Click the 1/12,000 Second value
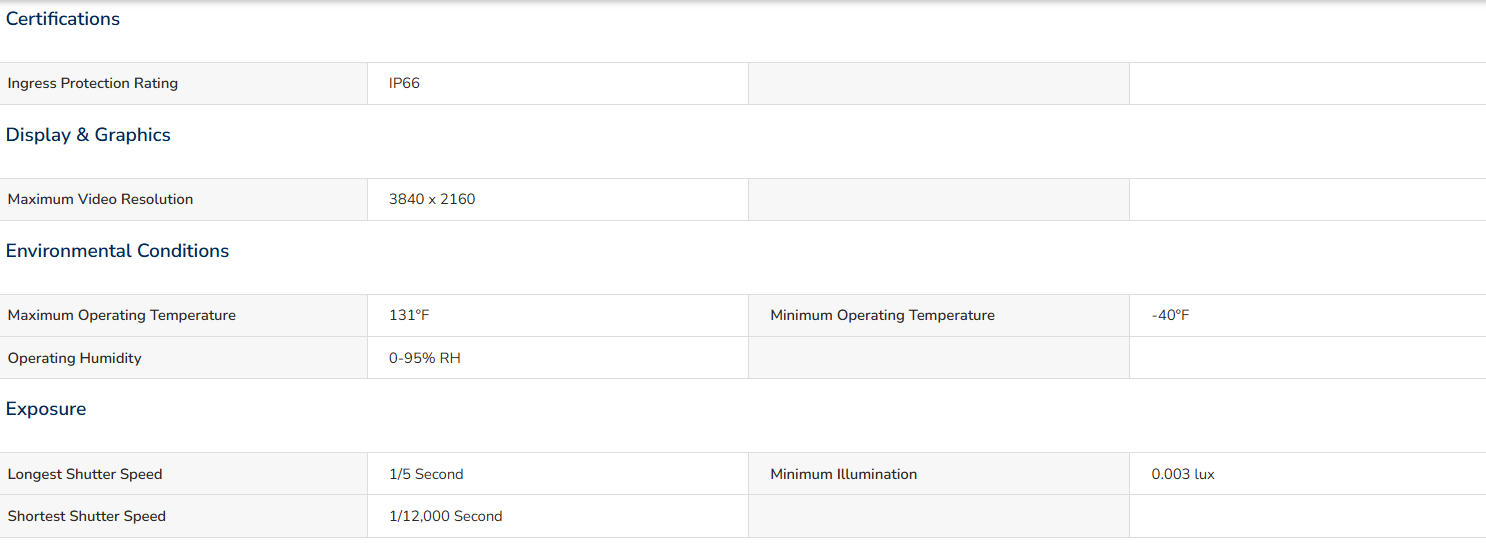The image size is (1486, 543). [446, 517]
